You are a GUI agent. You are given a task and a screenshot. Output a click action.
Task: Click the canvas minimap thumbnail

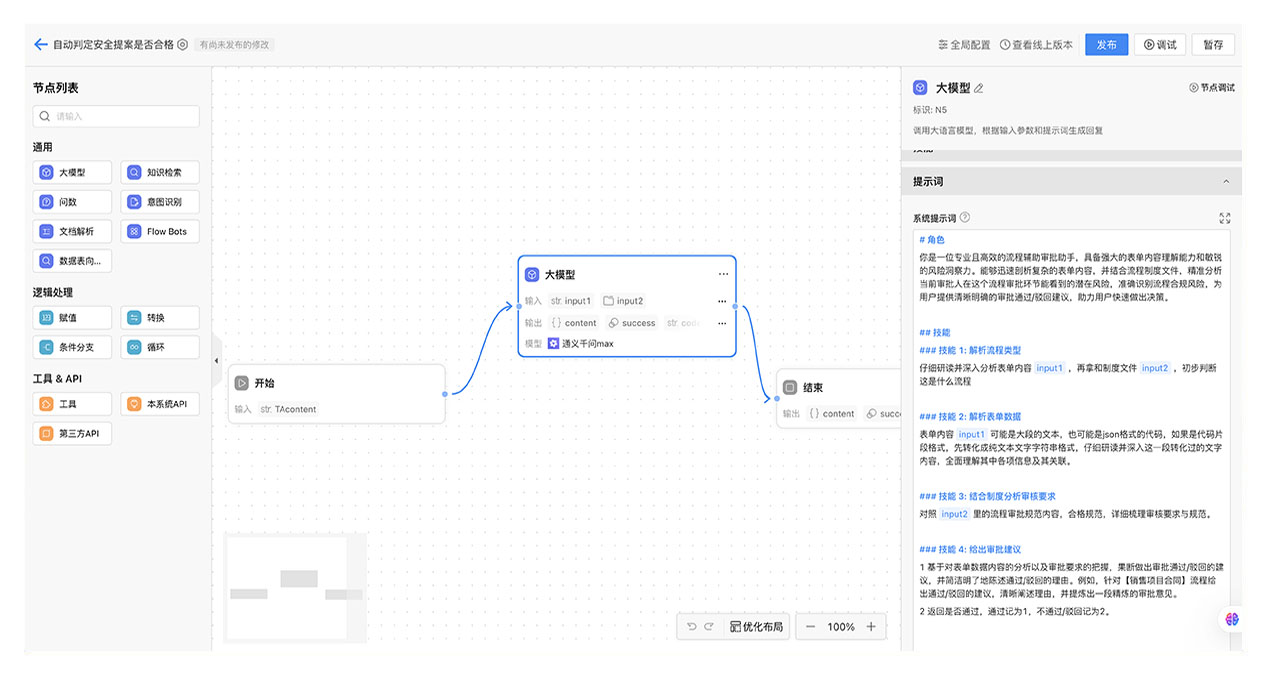pos(287,587)
